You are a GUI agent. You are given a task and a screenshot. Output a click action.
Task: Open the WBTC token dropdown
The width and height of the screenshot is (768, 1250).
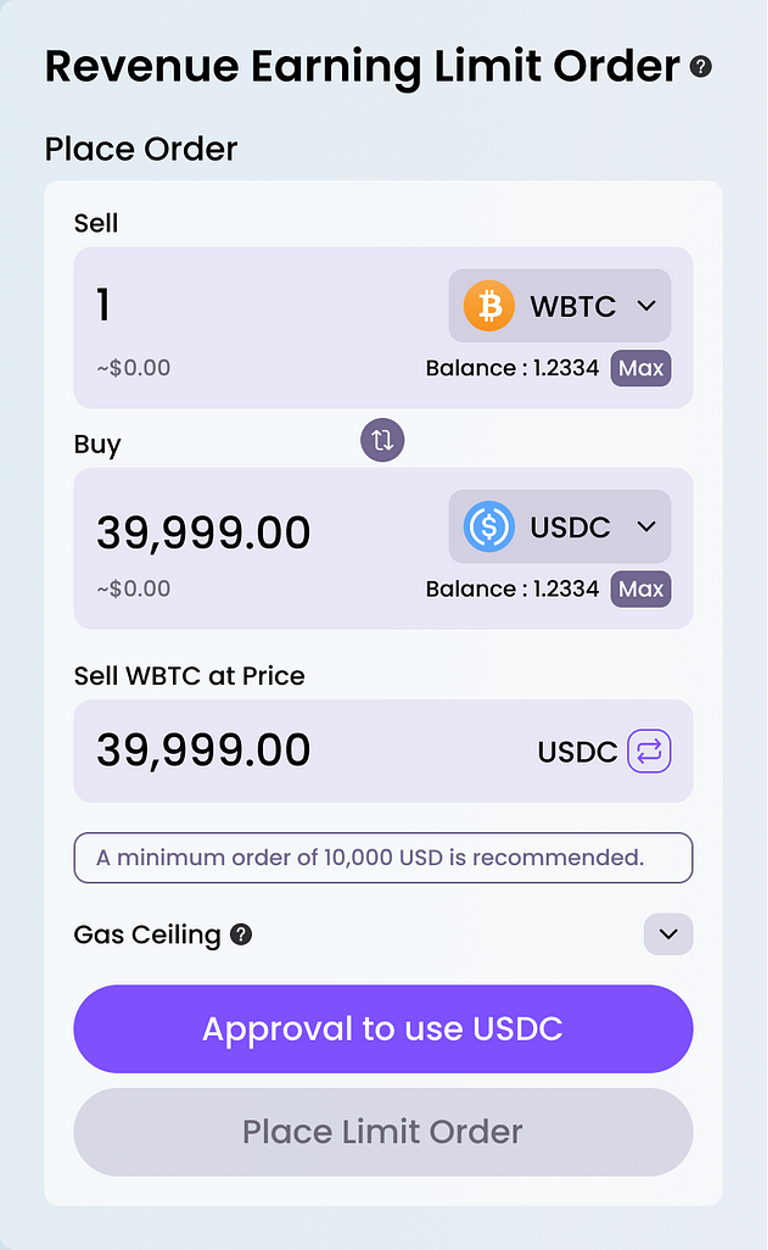coord(560,306)
